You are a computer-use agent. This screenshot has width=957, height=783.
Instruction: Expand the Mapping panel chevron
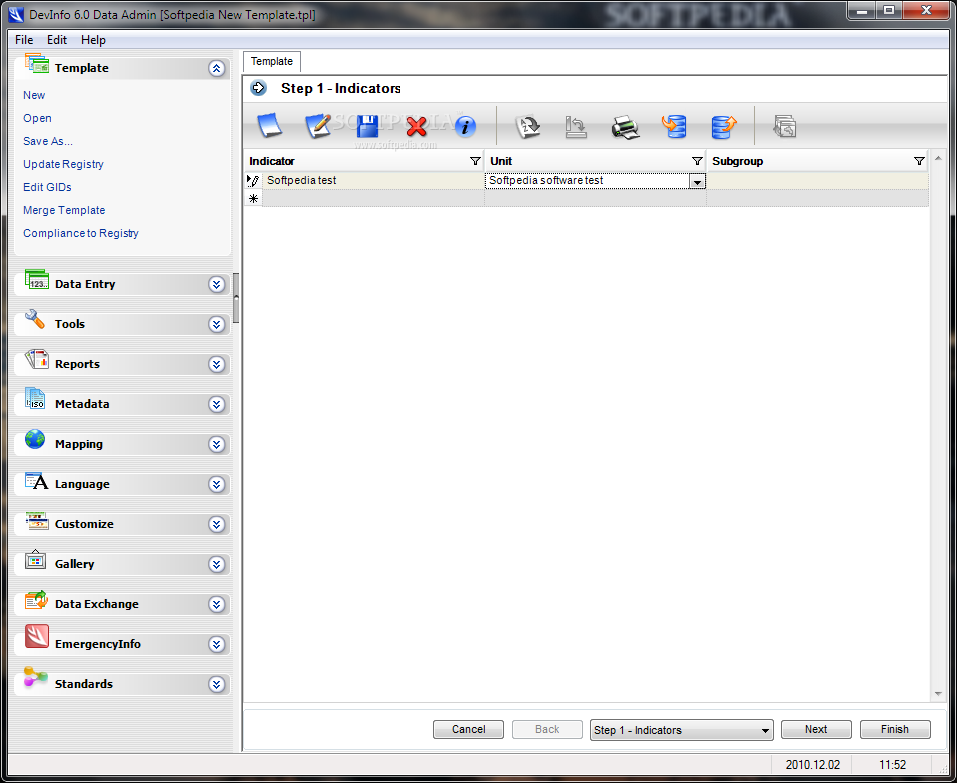217,444
